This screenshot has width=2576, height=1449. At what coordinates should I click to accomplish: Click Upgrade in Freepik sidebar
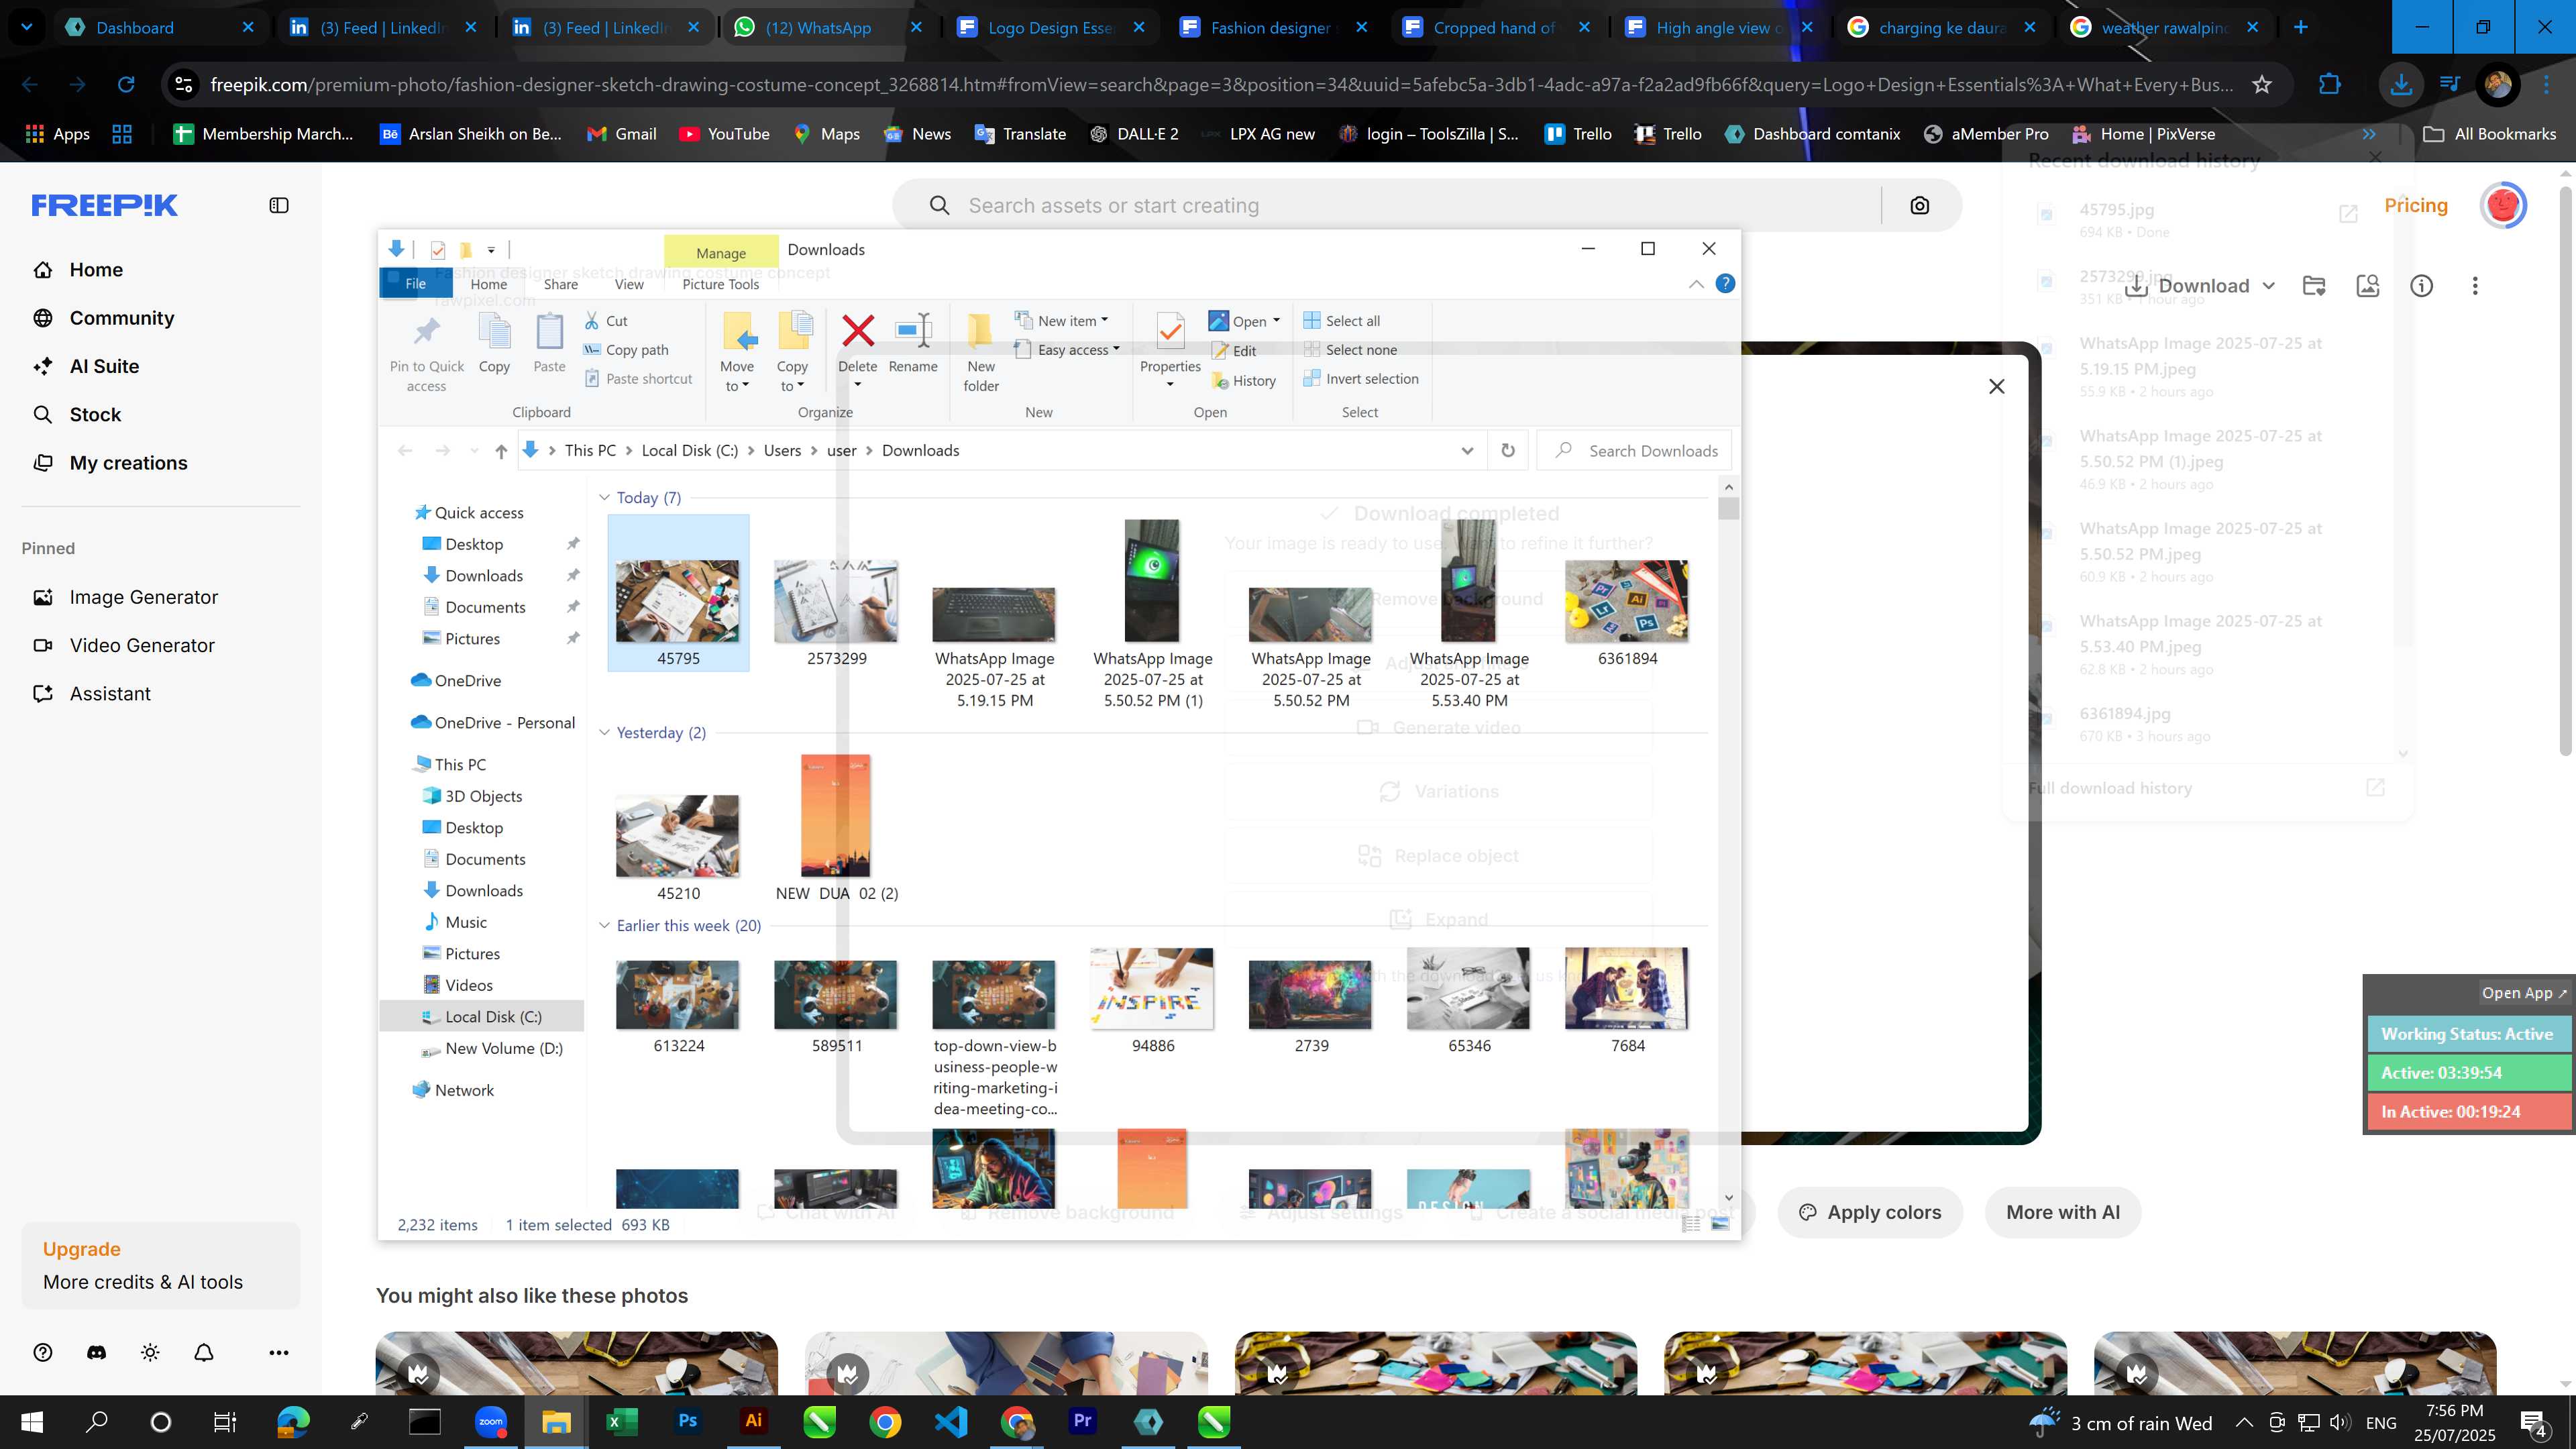coord(82,1249)
